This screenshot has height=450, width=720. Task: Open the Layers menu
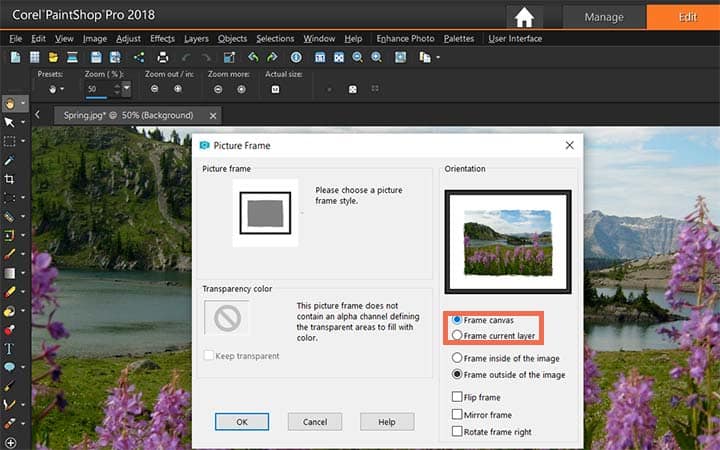tap(196, 39)
